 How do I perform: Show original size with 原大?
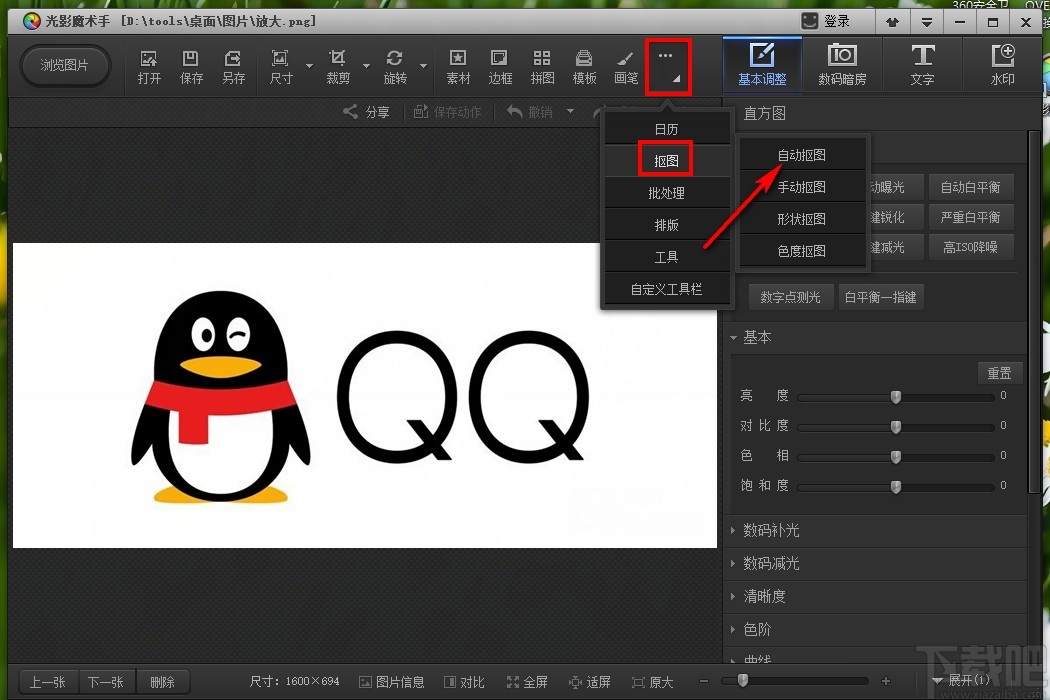[x=652, y=682]
